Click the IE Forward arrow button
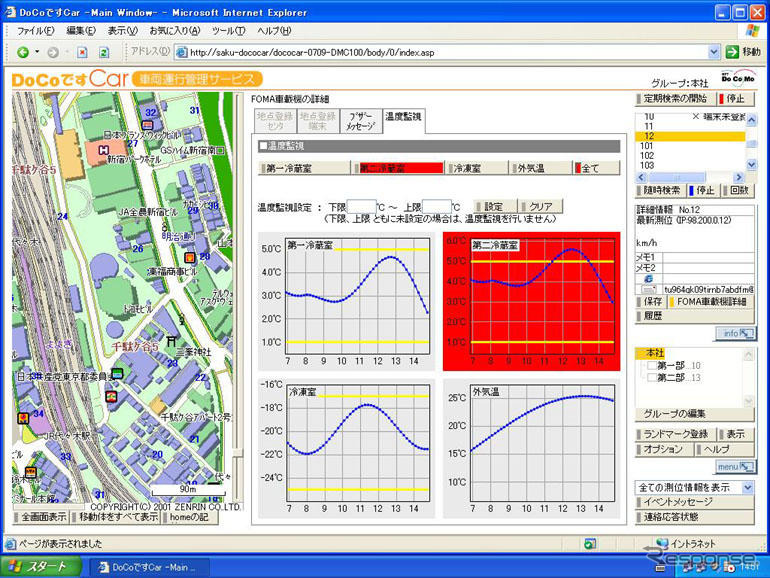770x578 pixels. [53, 52]
